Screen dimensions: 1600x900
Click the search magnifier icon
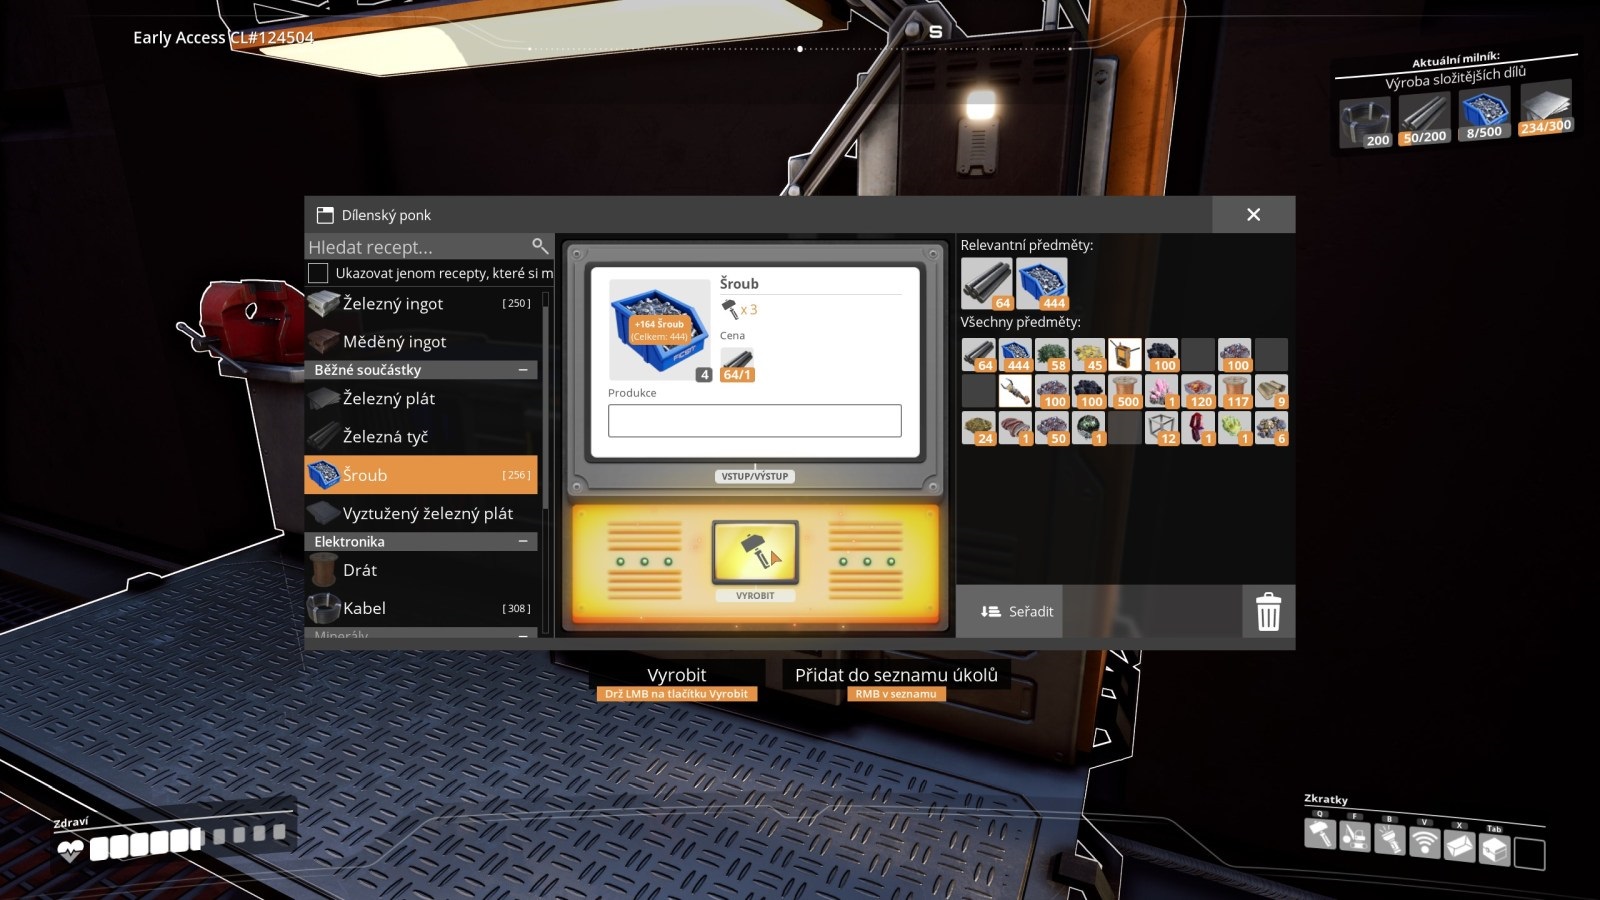540,246
